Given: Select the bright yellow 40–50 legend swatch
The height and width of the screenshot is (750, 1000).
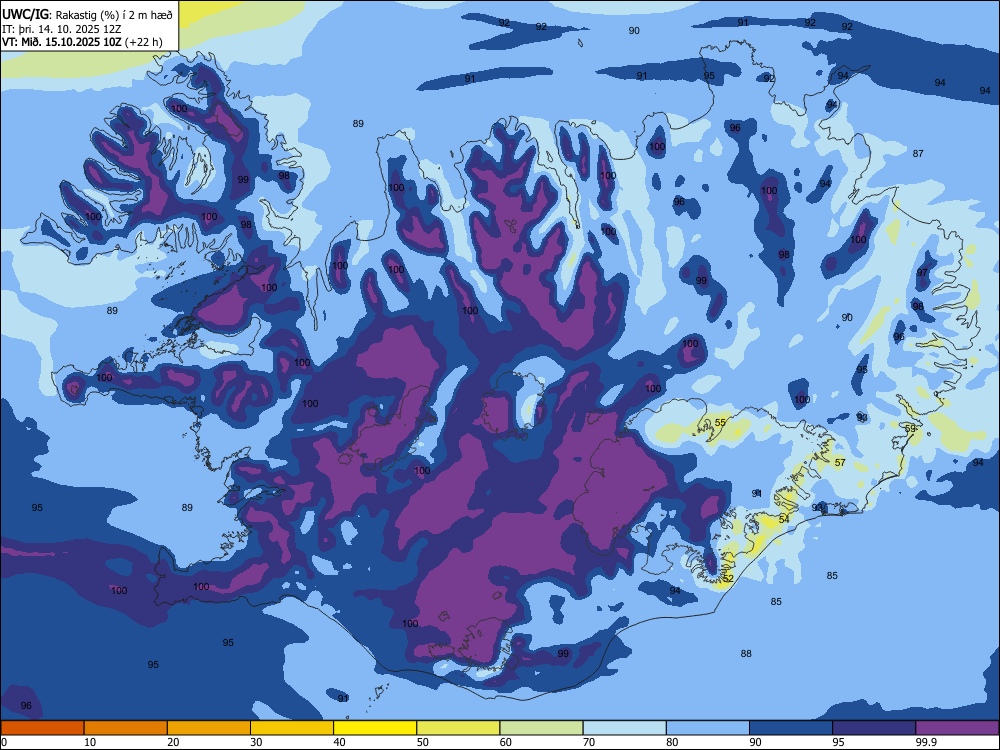Looking at the screenshot, I should point(375,728).
